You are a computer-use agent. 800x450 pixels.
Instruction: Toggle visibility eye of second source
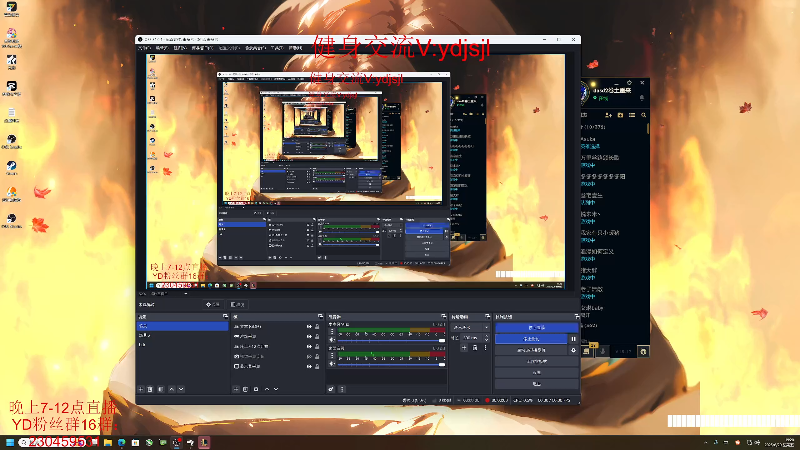point(309,336)
